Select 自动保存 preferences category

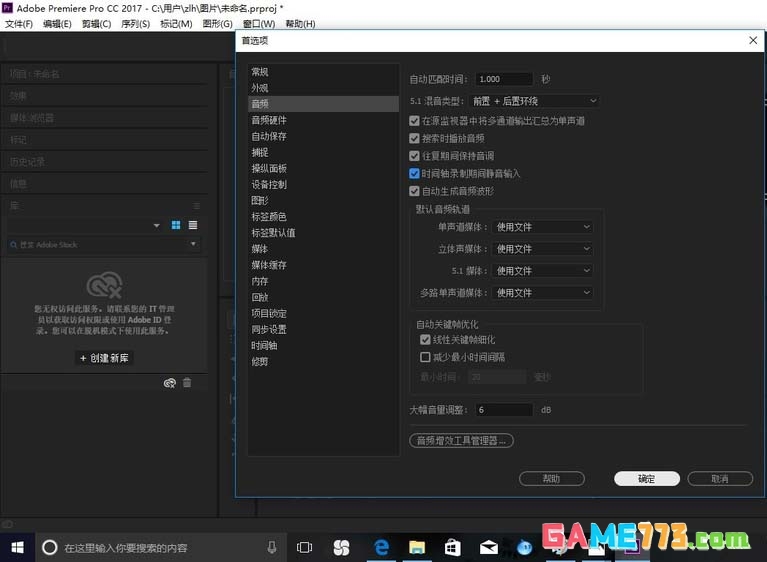pos(323,136)
